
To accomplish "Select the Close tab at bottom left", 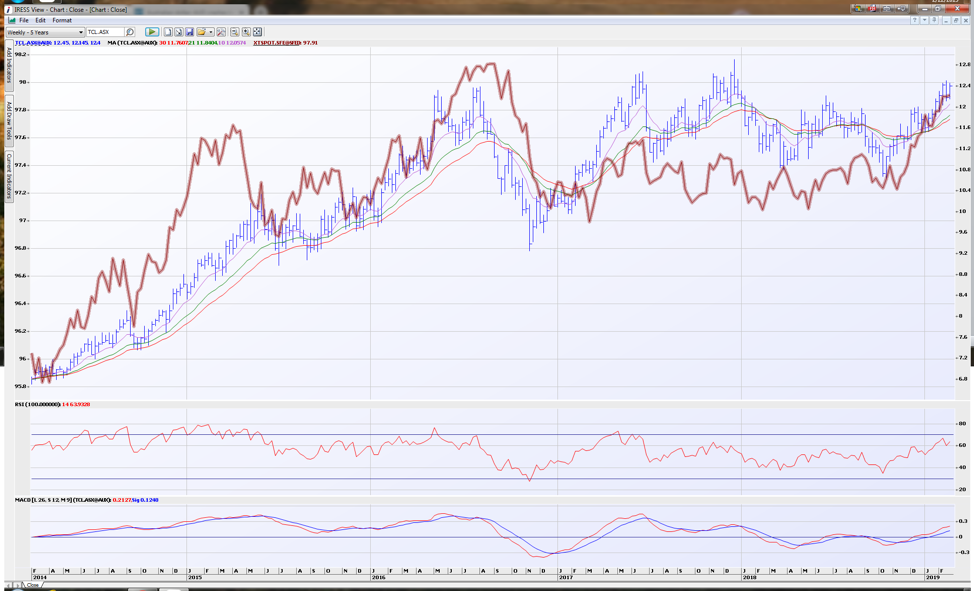I will click(x=32, y=585).
